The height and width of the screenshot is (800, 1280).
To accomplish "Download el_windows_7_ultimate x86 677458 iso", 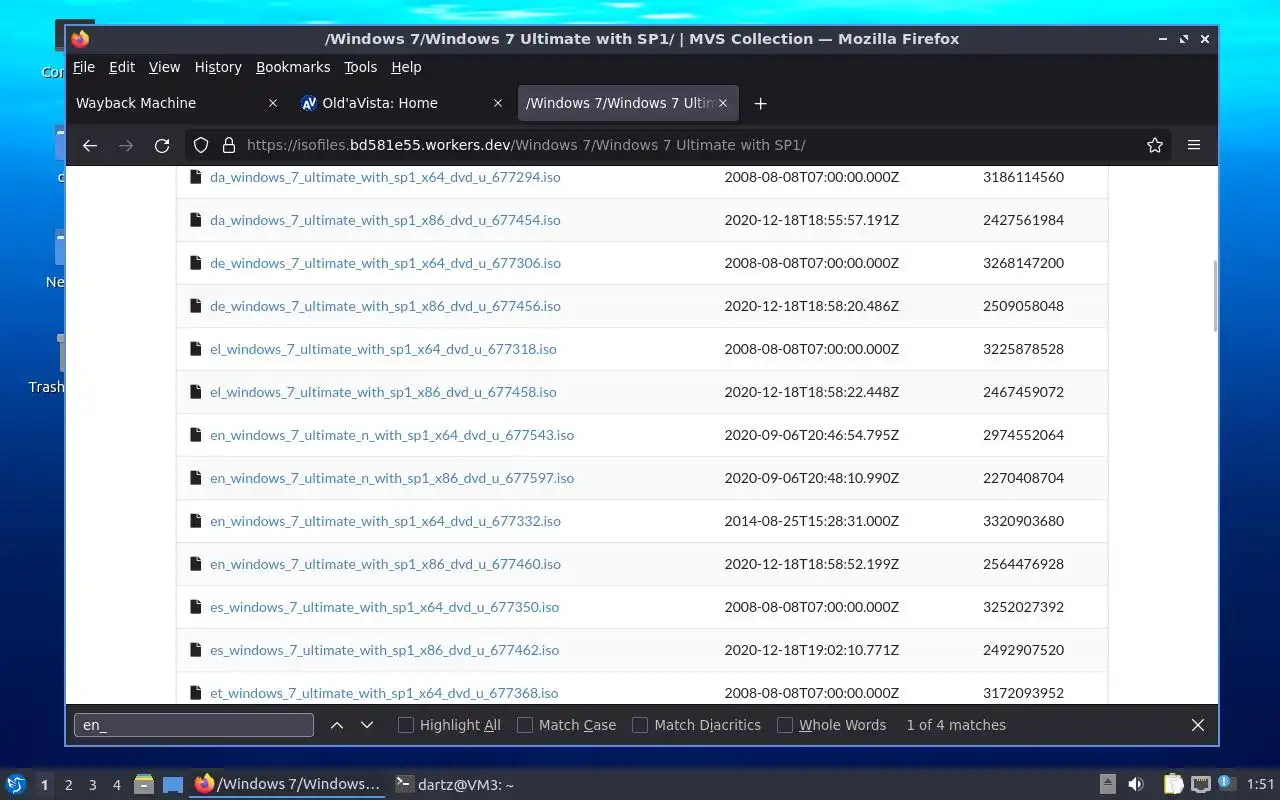I will pyautogui.click(x=383, y=392).
